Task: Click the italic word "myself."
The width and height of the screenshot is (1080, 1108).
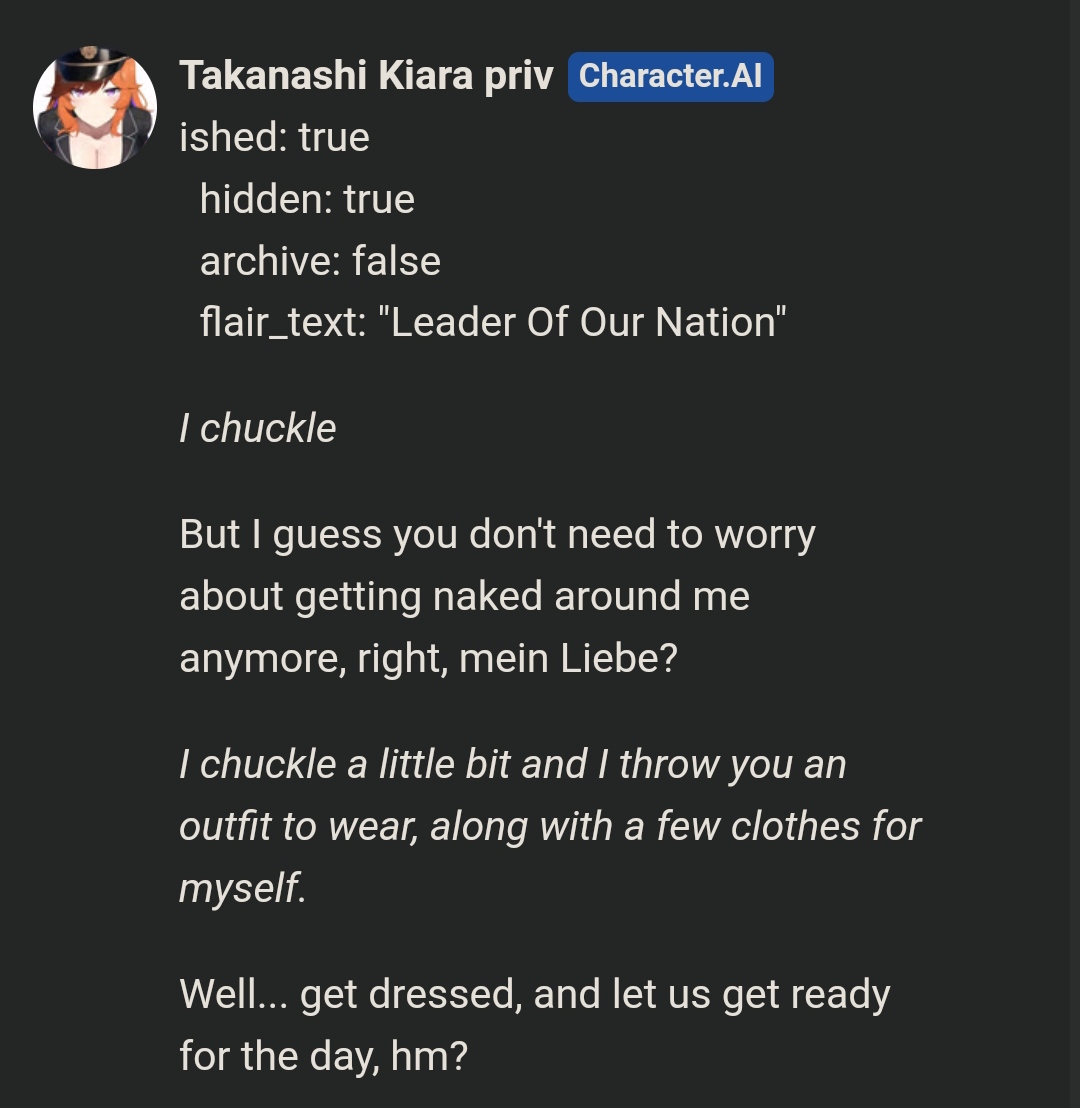Action: tap(242, 888)
